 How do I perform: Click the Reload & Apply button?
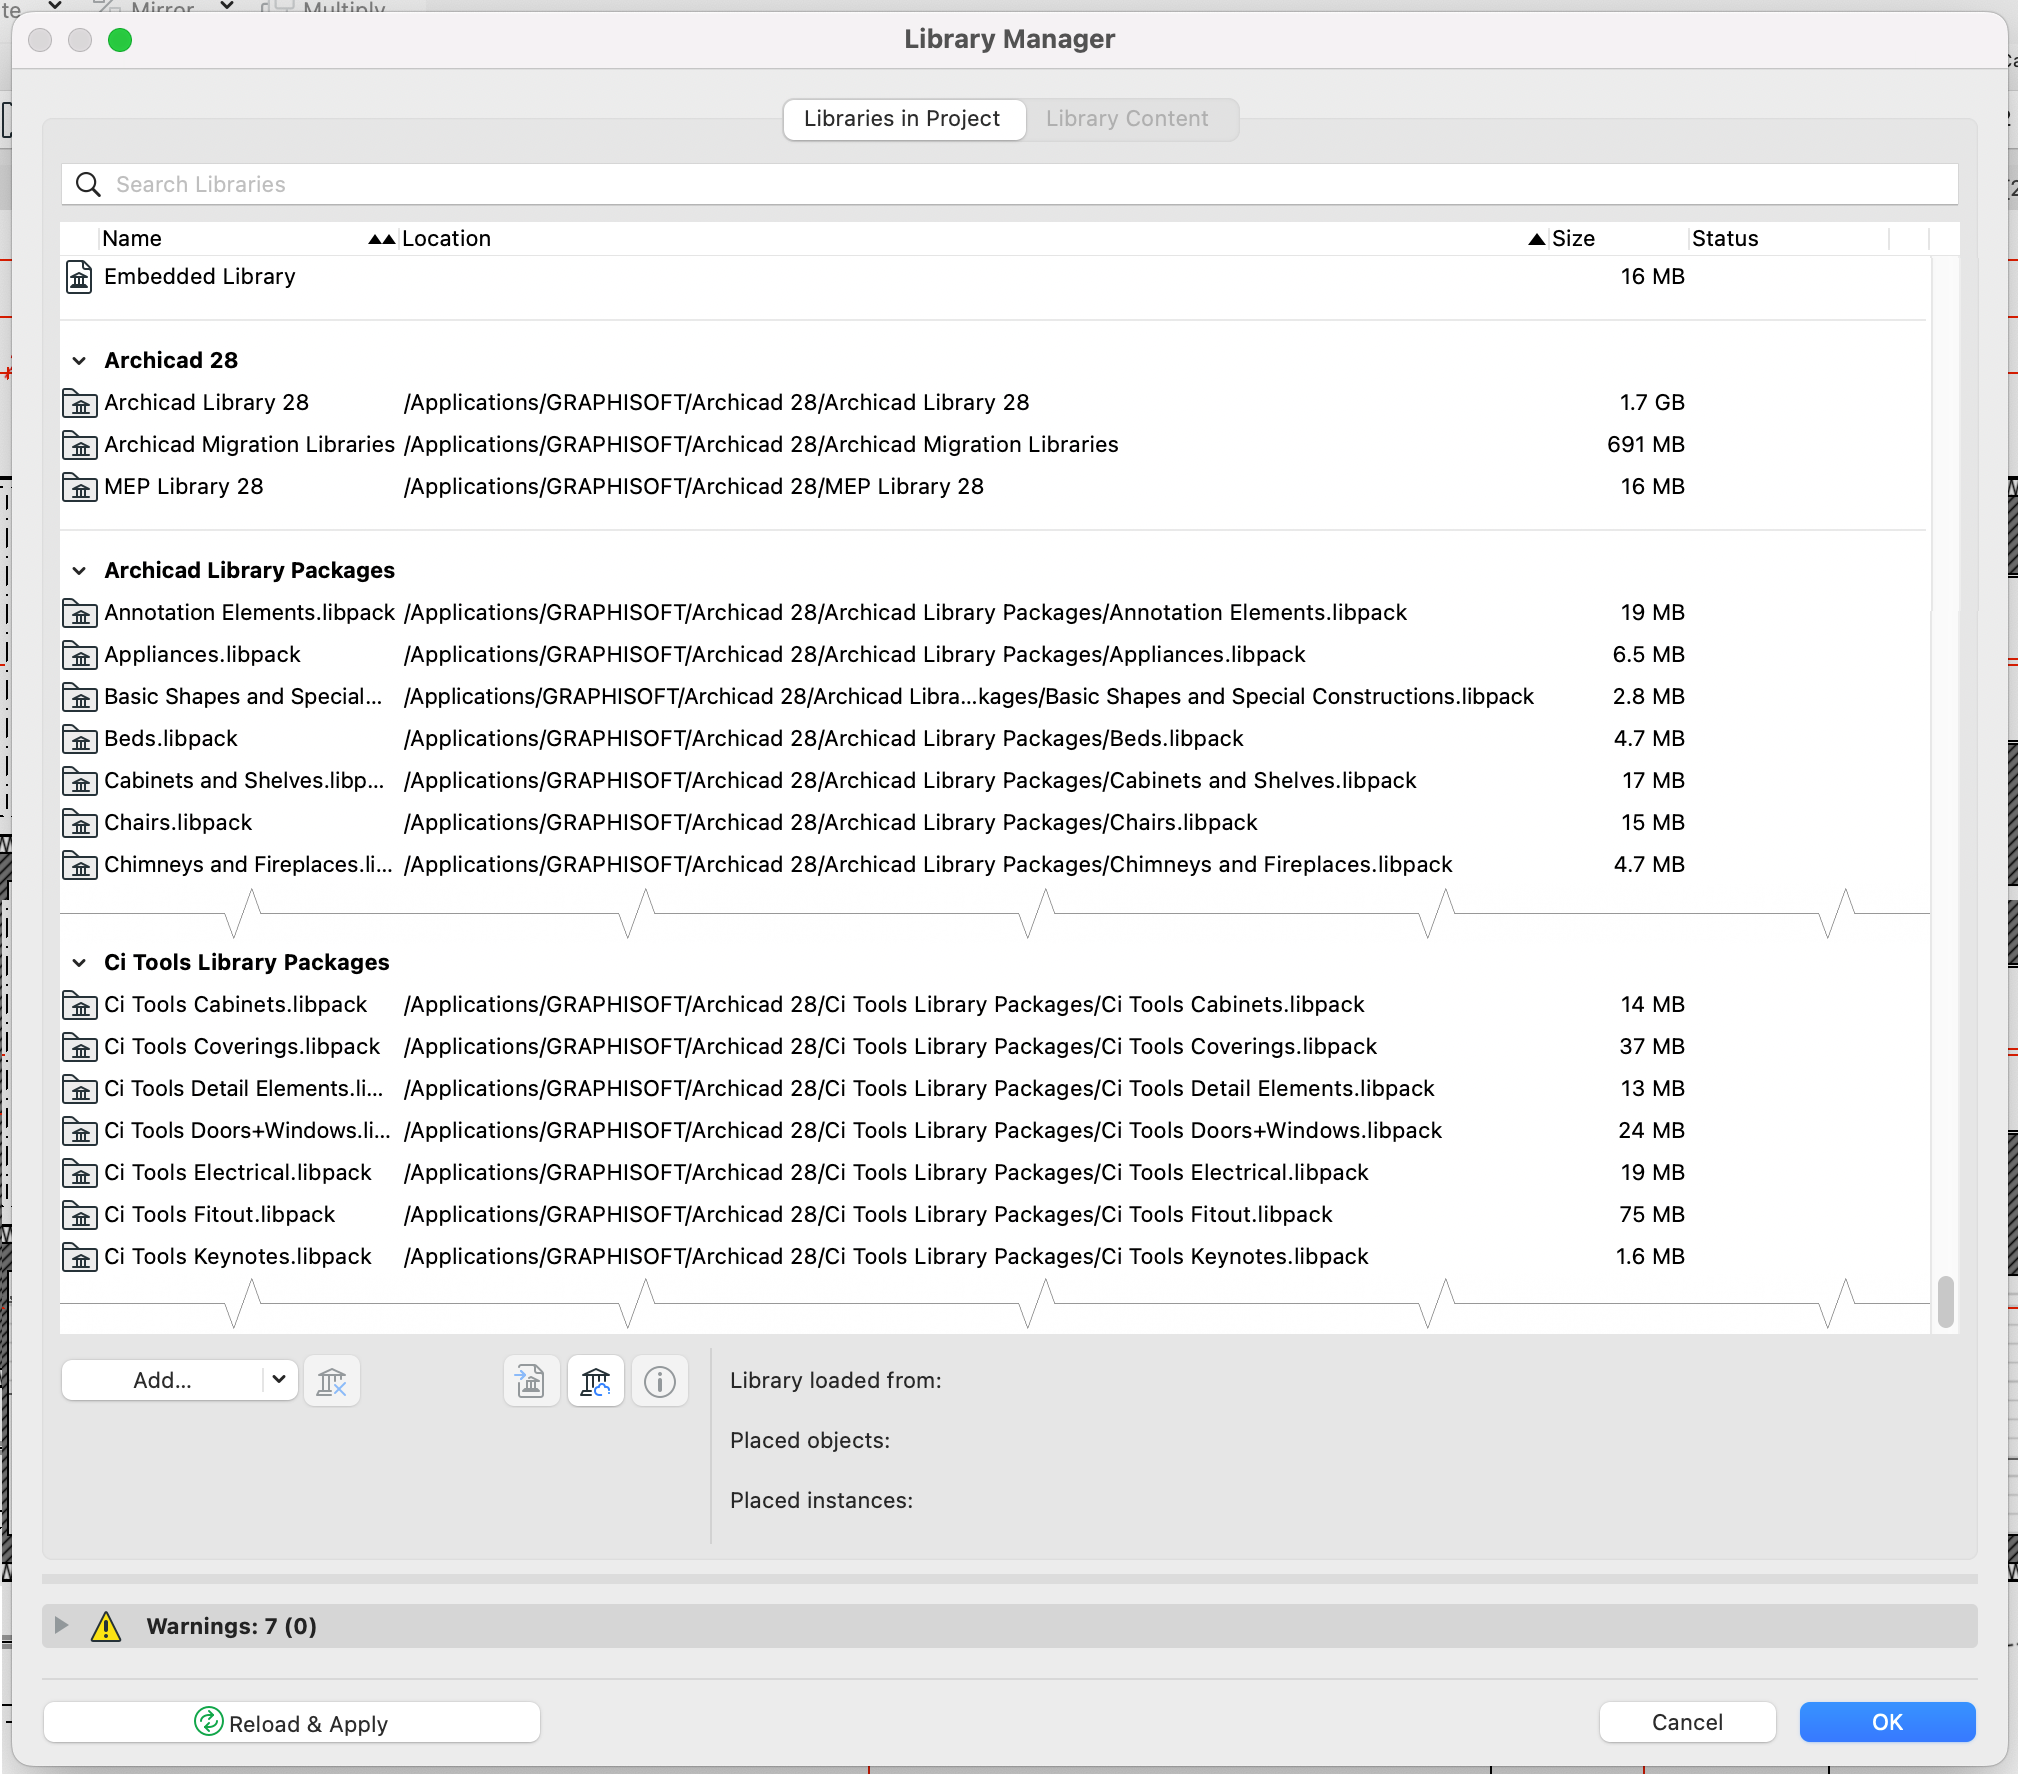click(x=292, y=1722)
